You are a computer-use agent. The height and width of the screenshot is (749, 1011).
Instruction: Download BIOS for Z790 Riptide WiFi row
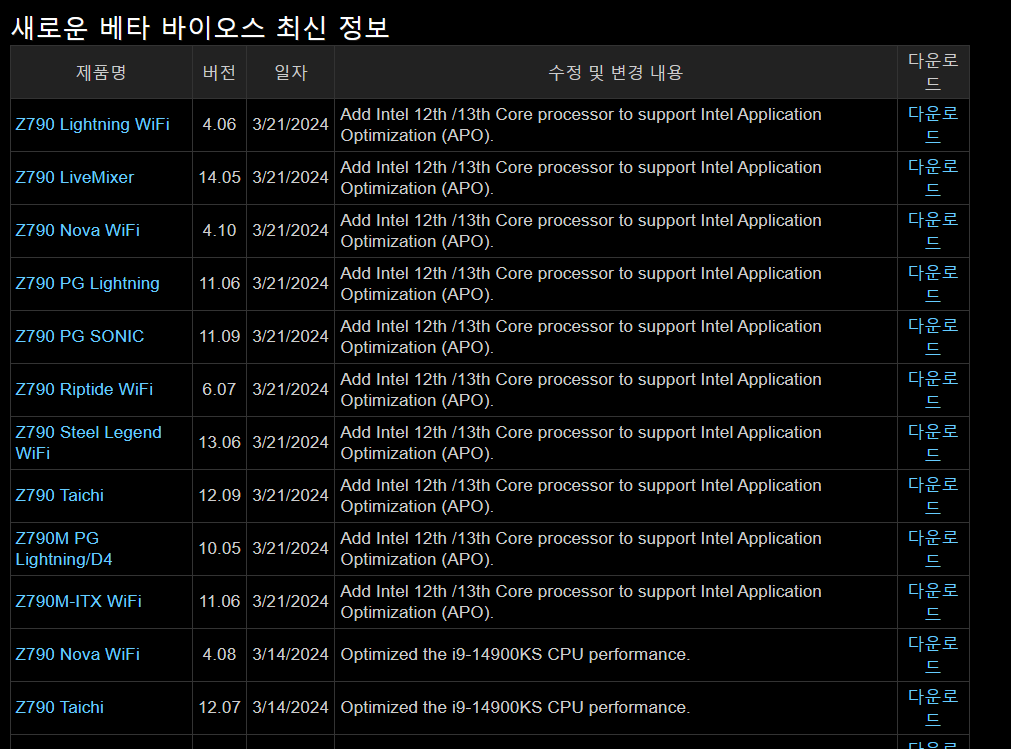[x=933, y=389]
